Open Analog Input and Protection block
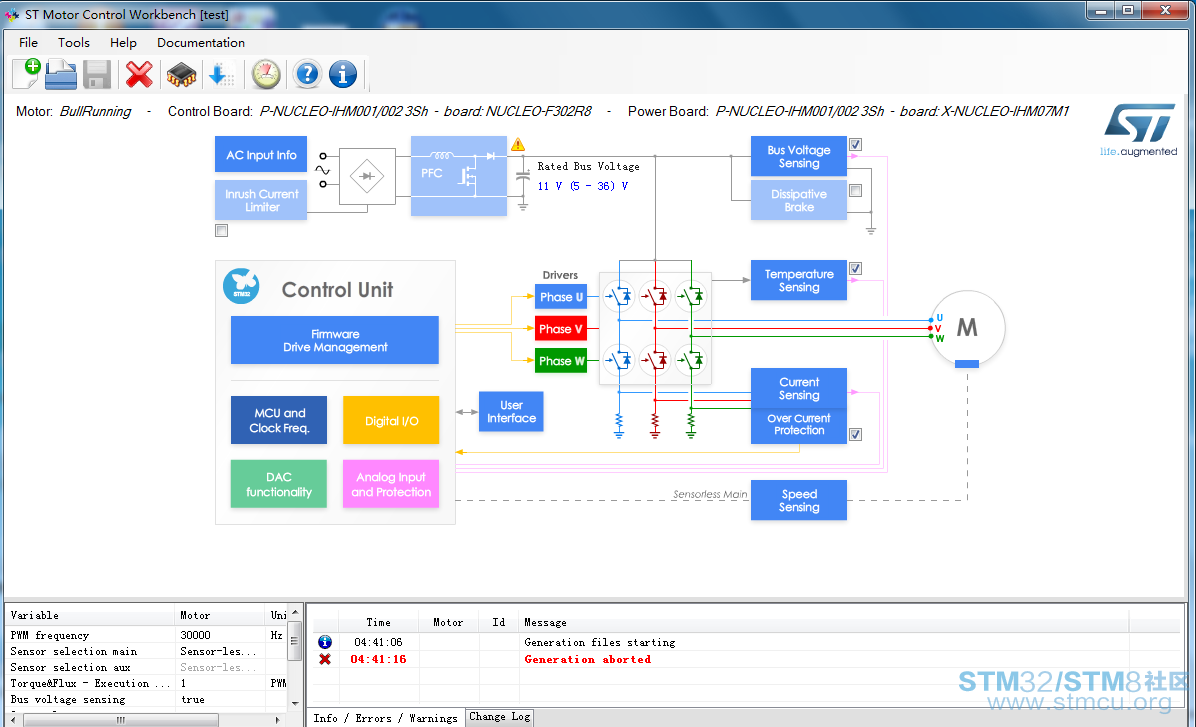 click(391, 484)
